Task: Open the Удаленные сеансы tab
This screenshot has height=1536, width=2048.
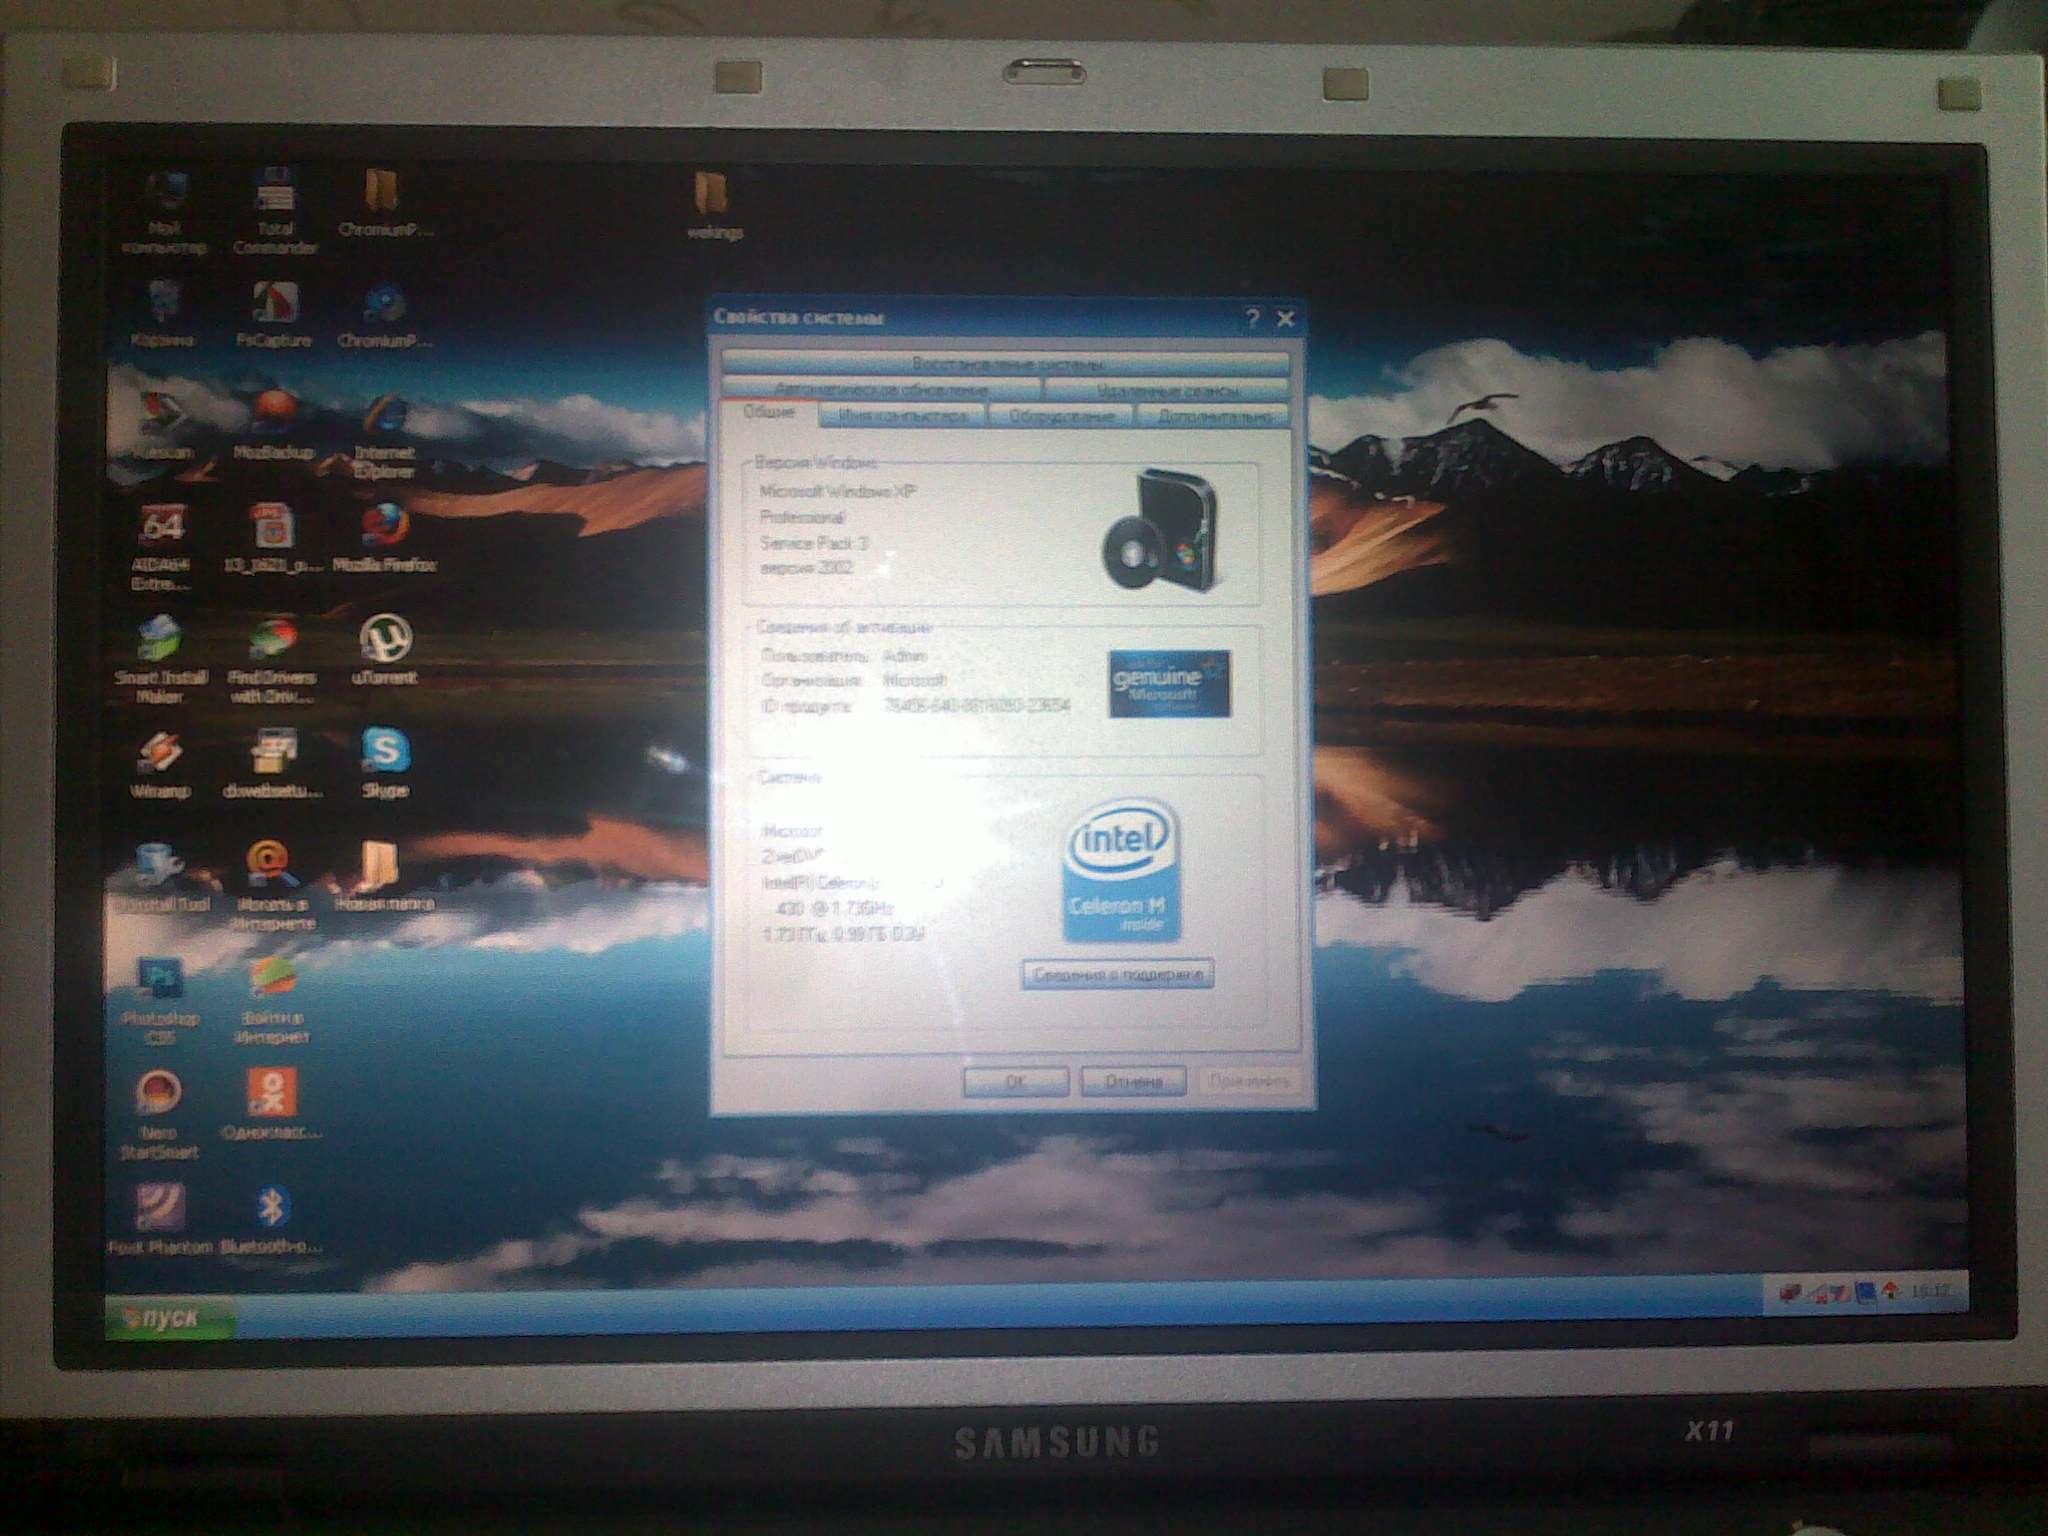Action: tap(1166, 389)
